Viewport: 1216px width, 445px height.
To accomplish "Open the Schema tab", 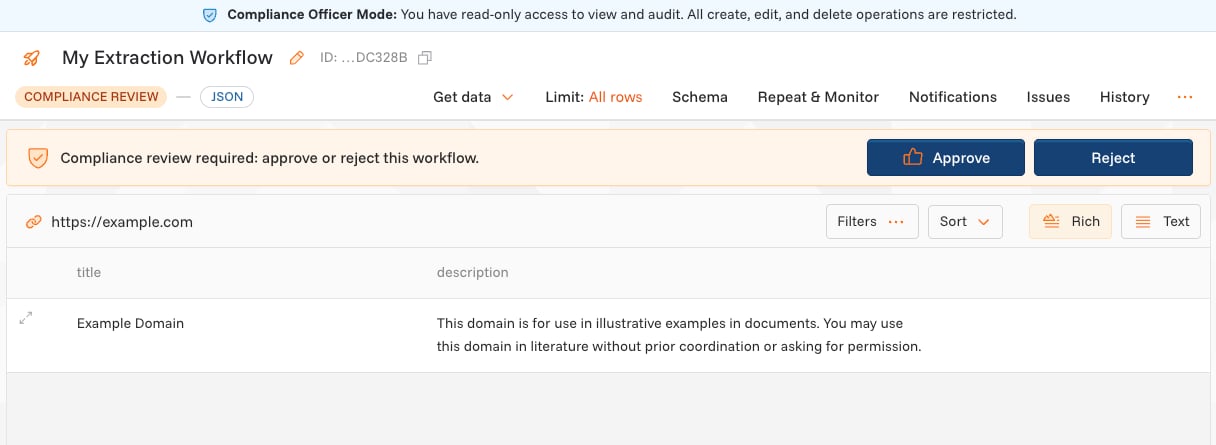I will pyautogui.click(x=700, y=97).
